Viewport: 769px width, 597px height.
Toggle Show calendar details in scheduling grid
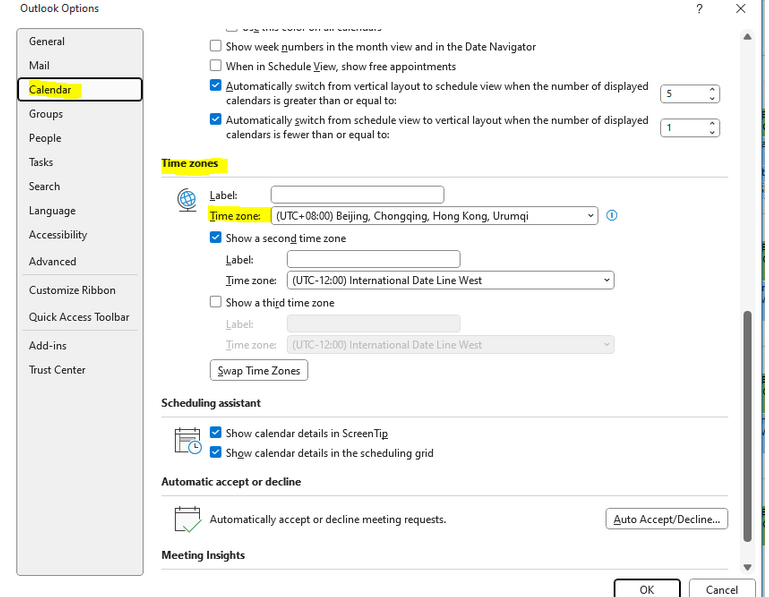click(x=215, y=452)
